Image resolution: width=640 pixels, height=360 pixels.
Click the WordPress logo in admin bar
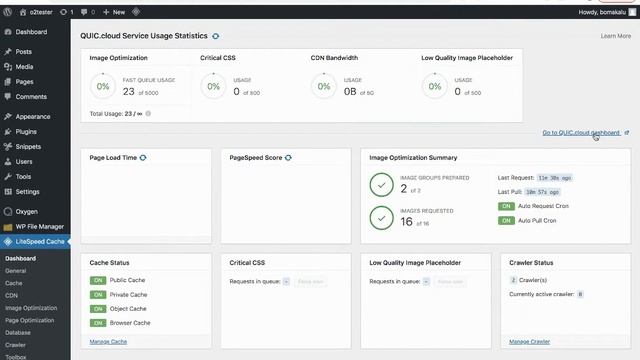point(7,12)
